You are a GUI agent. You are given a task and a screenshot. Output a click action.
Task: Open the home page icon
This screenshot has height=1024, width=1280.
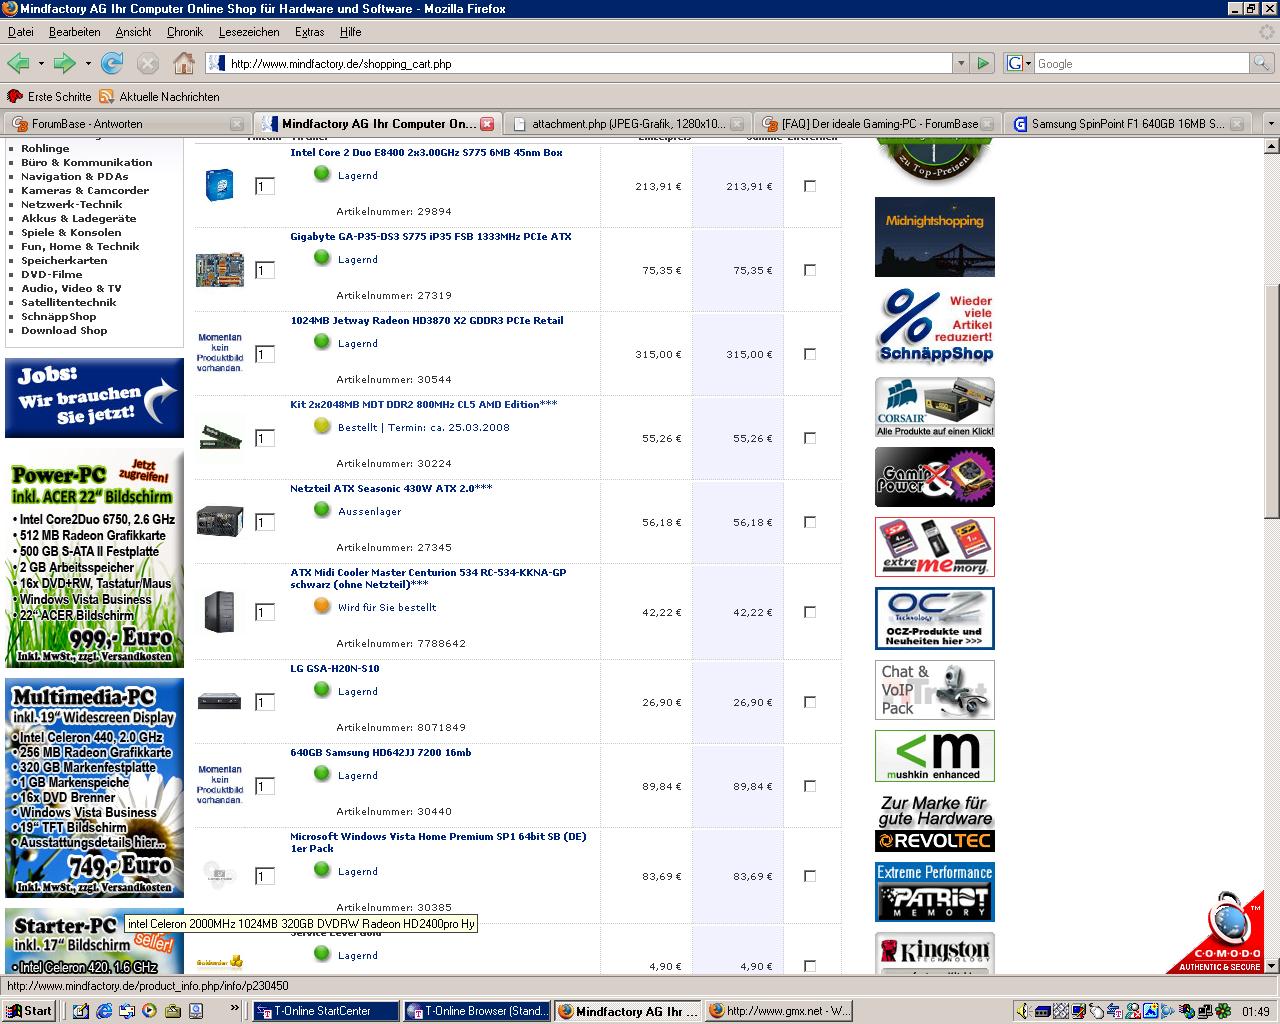184,63
